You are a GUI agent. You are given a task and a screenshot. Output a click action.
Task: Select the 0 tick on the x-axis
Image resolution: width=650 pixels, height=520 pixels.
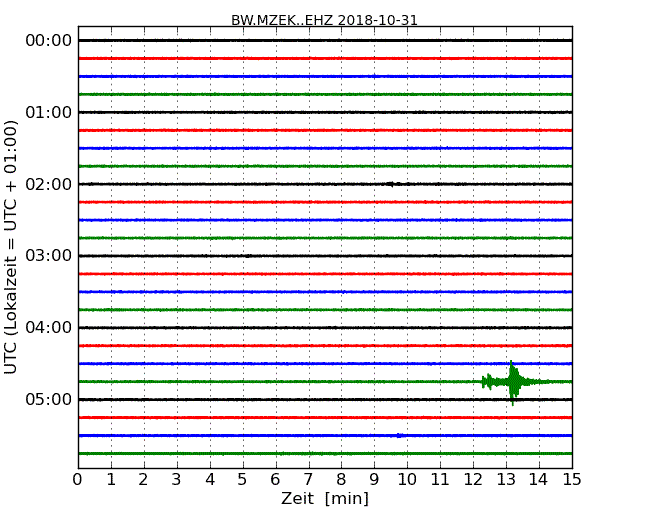click(78, 479)
